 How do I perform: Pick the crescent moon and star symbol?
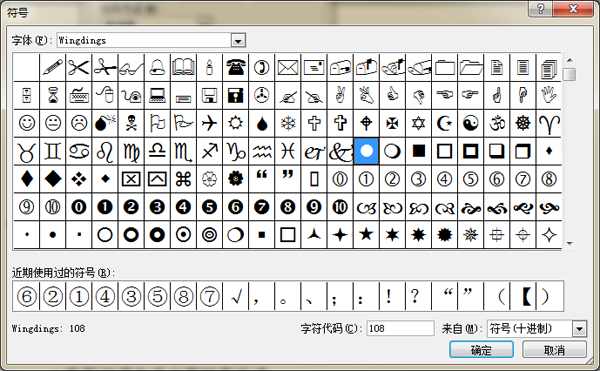[445, 123]
